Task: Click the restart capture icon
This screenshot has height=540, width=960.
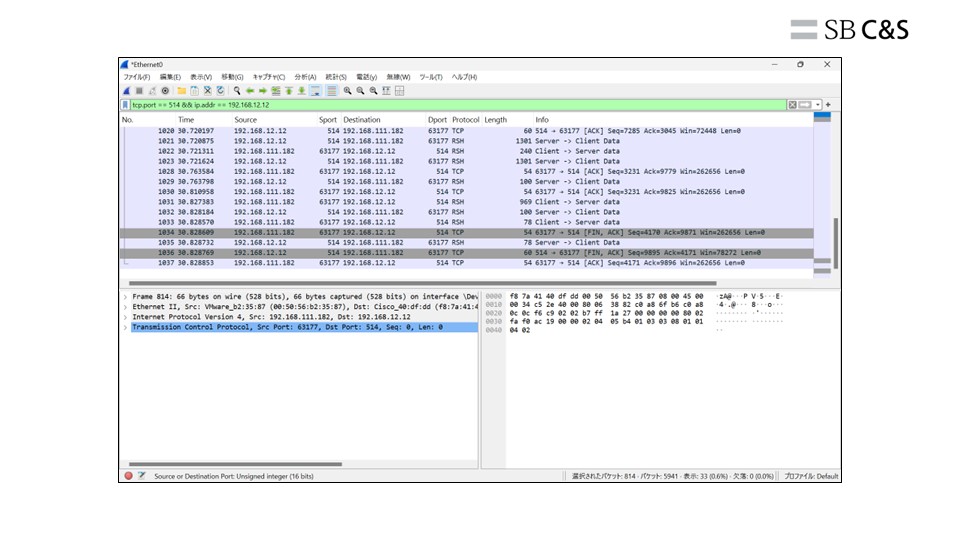Action: (x=152, y=91)
